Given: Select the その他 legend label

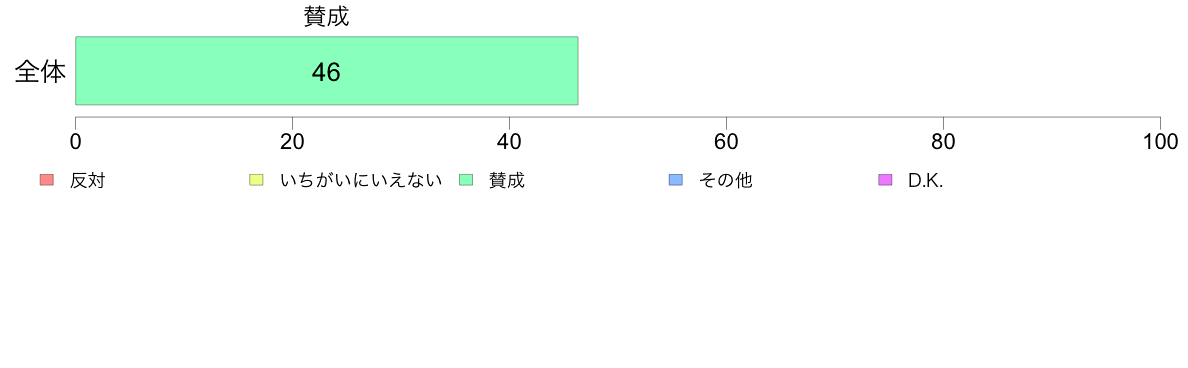Looking at the screenshot, I should tap(725, 181).
